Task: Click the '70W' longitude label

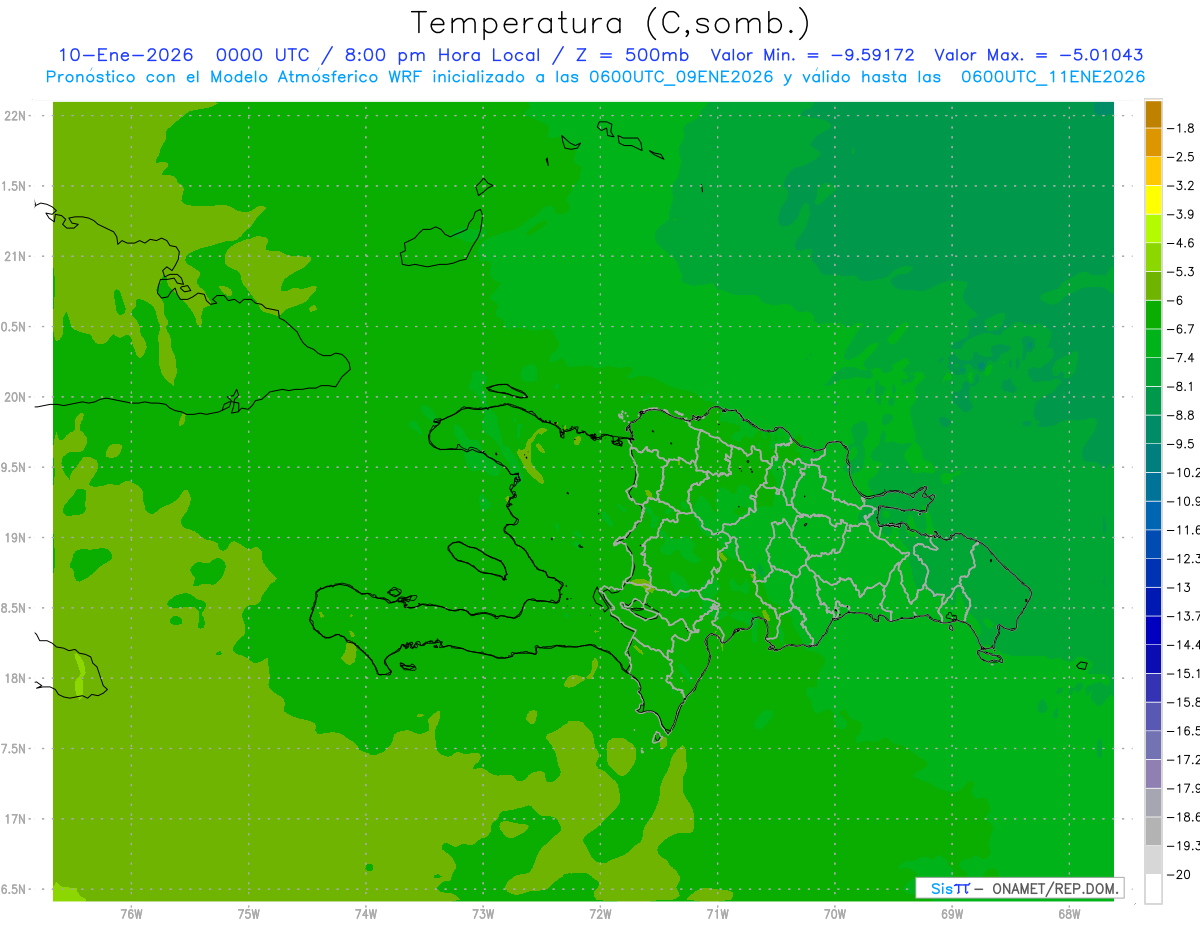Action: 835,913
